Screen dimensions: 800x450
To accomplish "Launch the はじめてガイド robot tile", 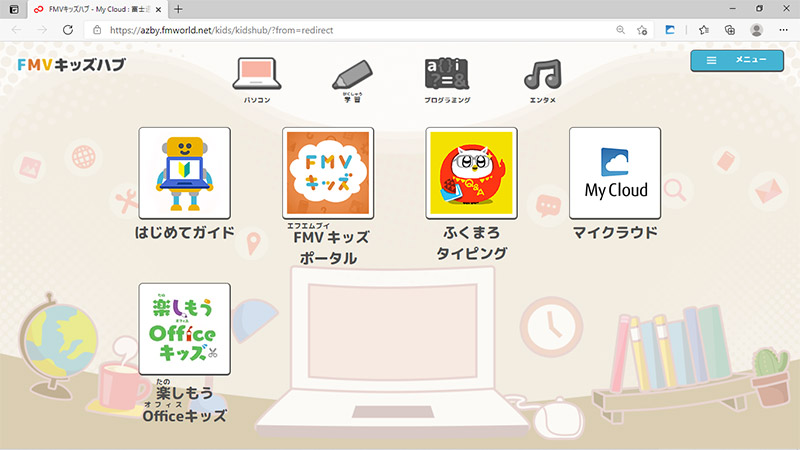I will 185,173.
